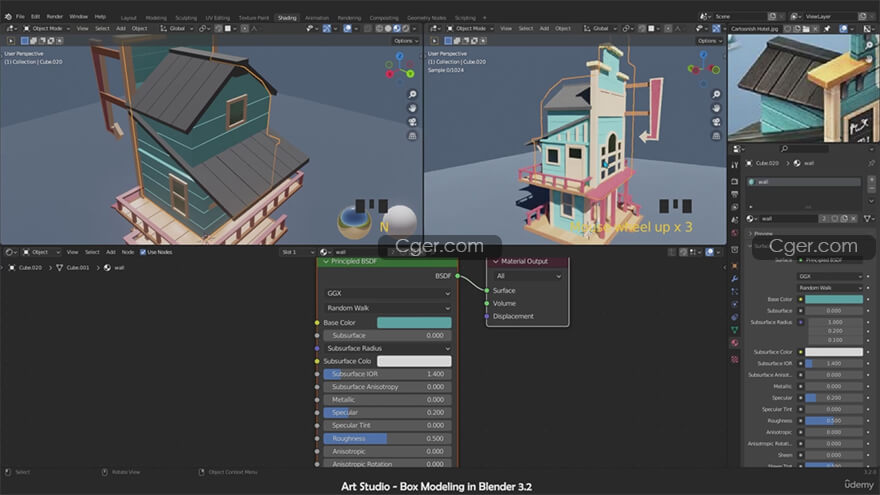
Task: Open All target dropdown in Material Output
Action: [527, 276]
